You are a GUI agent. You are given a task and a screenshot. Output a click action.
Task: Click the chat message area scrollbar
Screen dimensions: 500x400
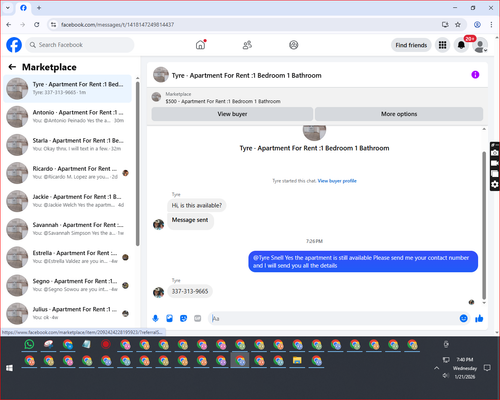[x=484, y=225]
